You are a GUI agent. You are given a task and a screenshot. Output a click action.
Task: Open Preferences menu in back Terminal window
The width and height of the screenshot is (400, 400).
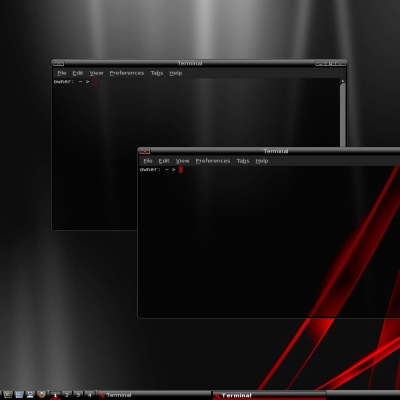tap(127, 73)
